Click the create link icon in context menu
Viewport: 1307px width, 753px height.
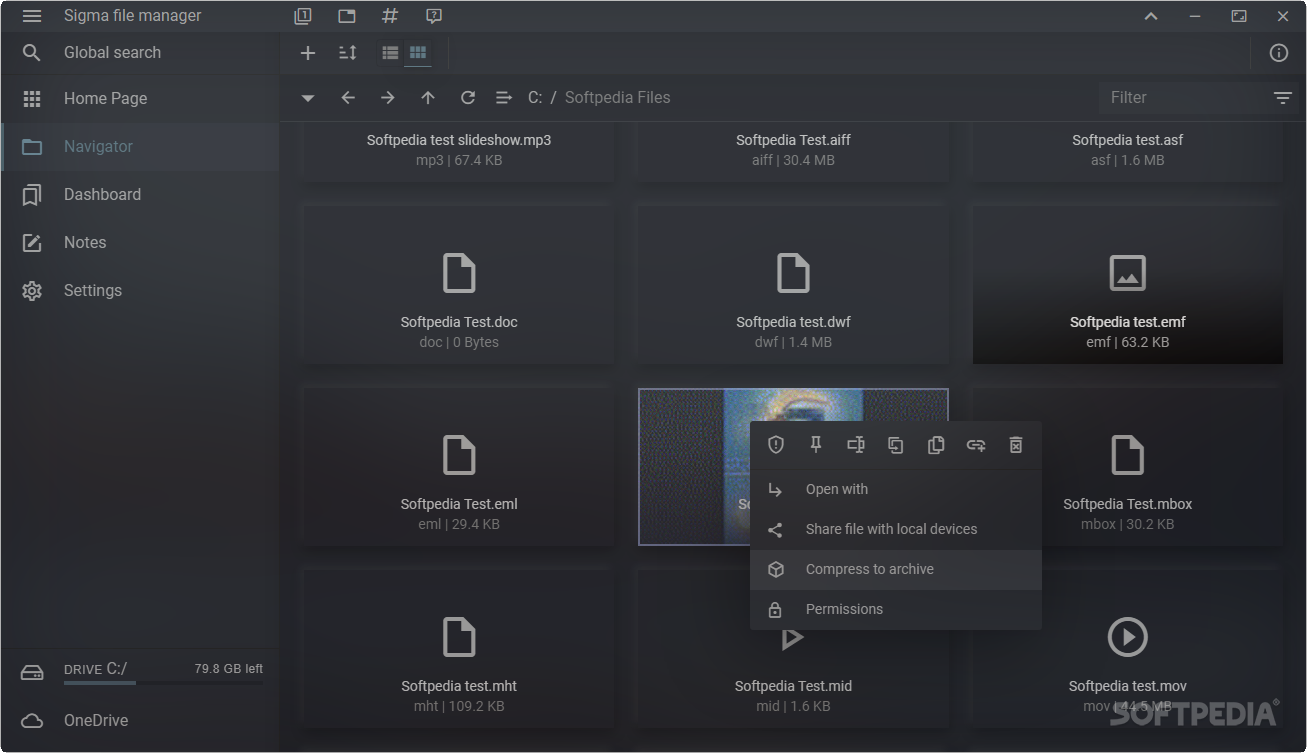(976, 445)
